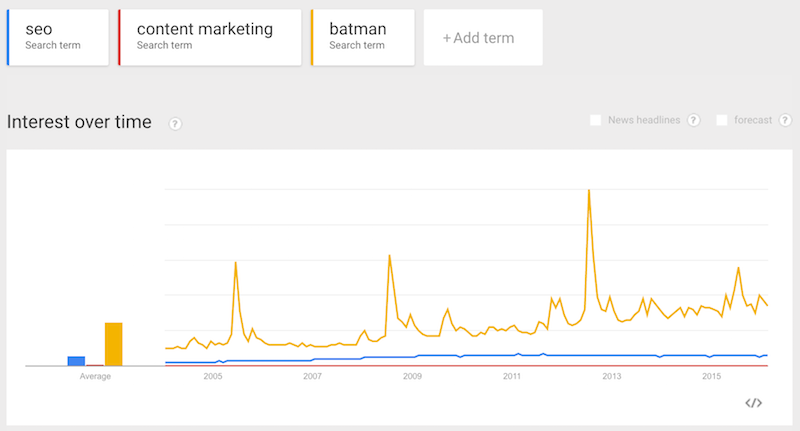Screen dimensions: 800x431
Task: Click the blue seo average bar
Action: 76,361
